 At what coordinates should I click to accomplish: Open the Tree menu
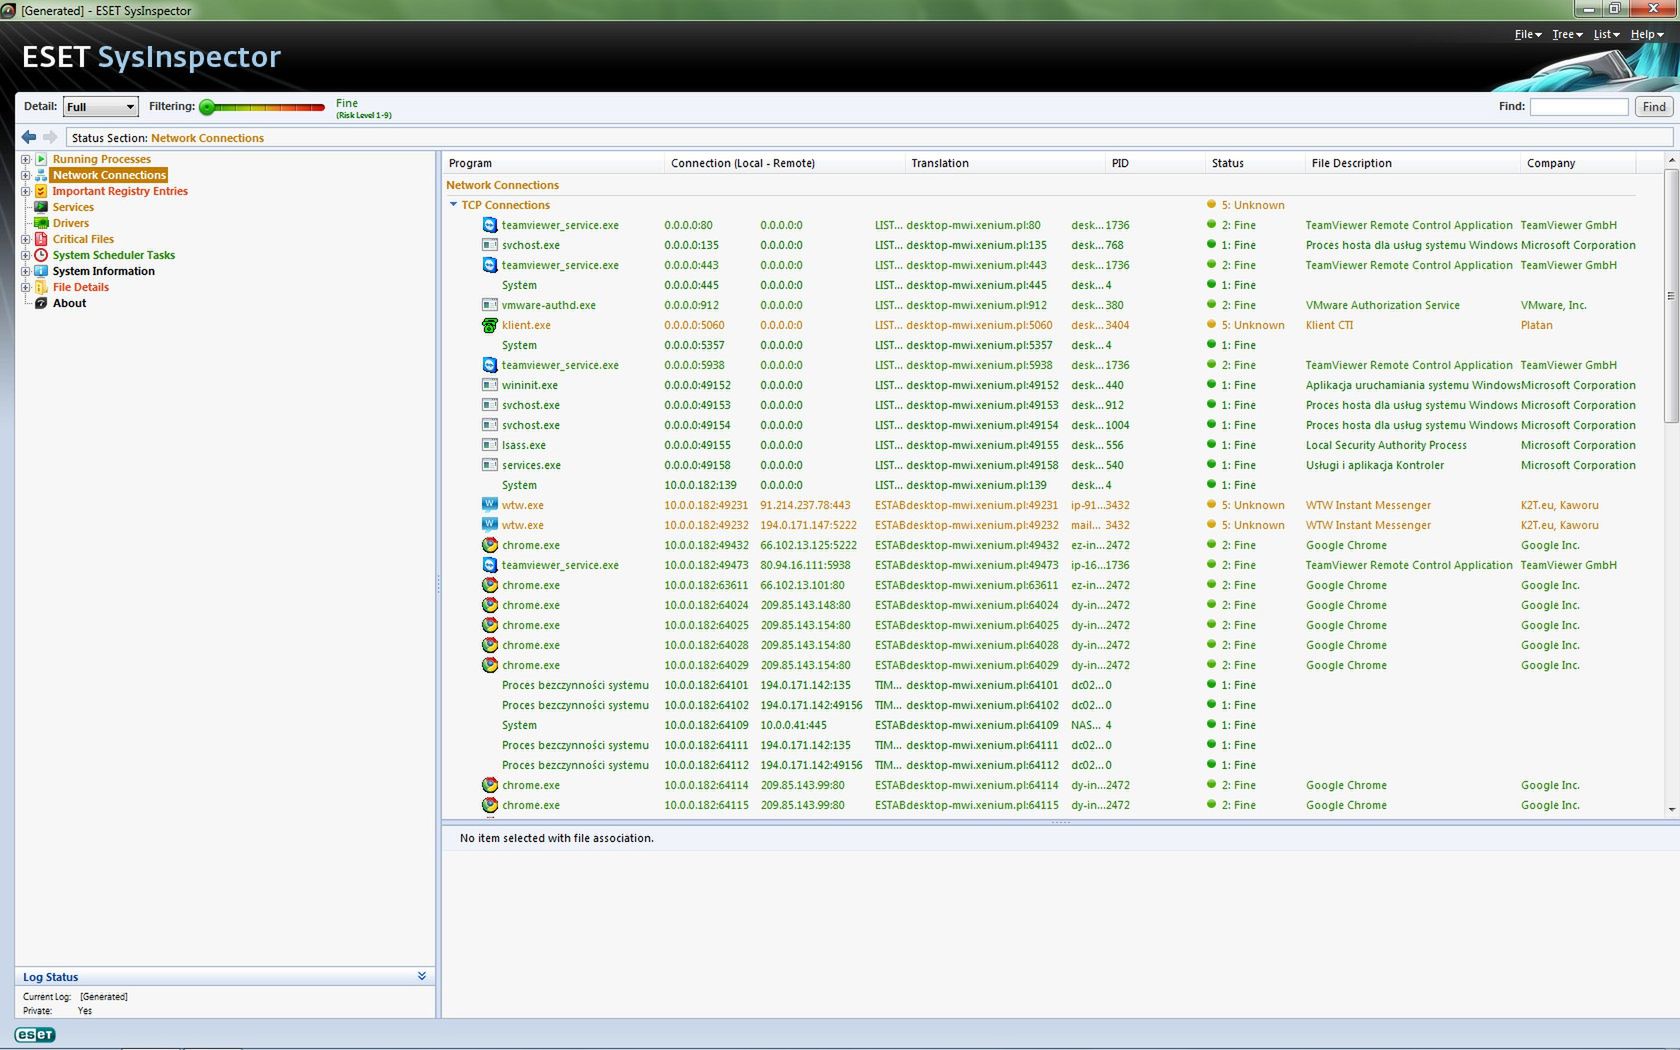[x=1566, y=34]
